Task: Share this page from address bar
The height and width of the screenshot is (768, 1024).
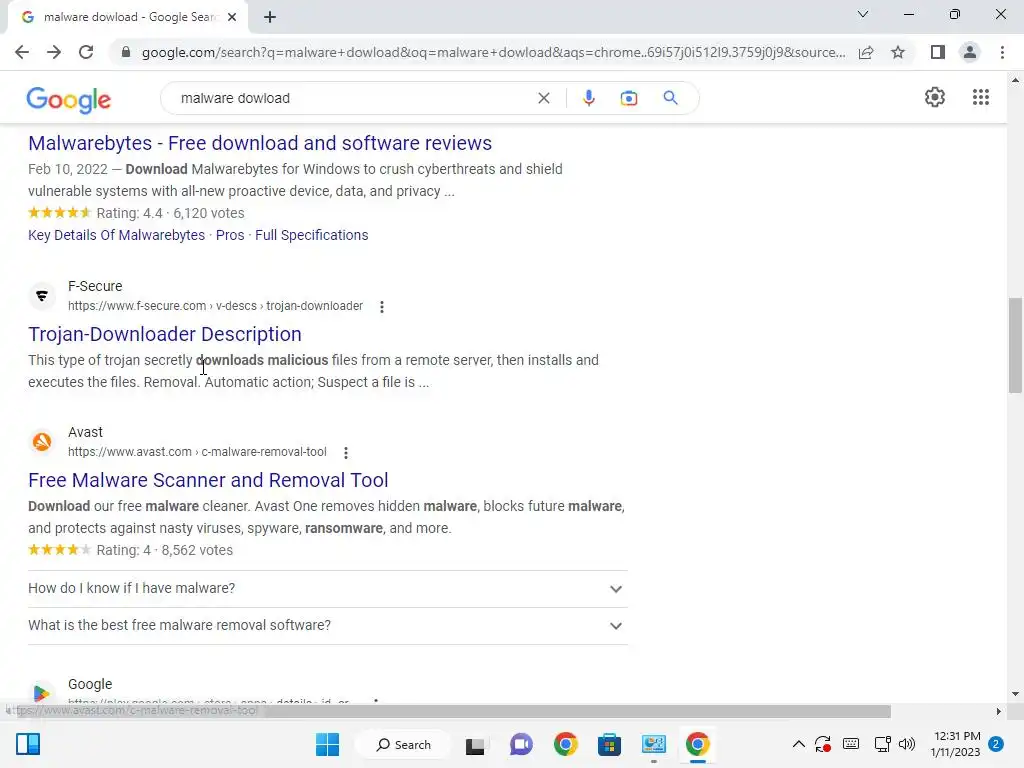Action: [866, 52]
